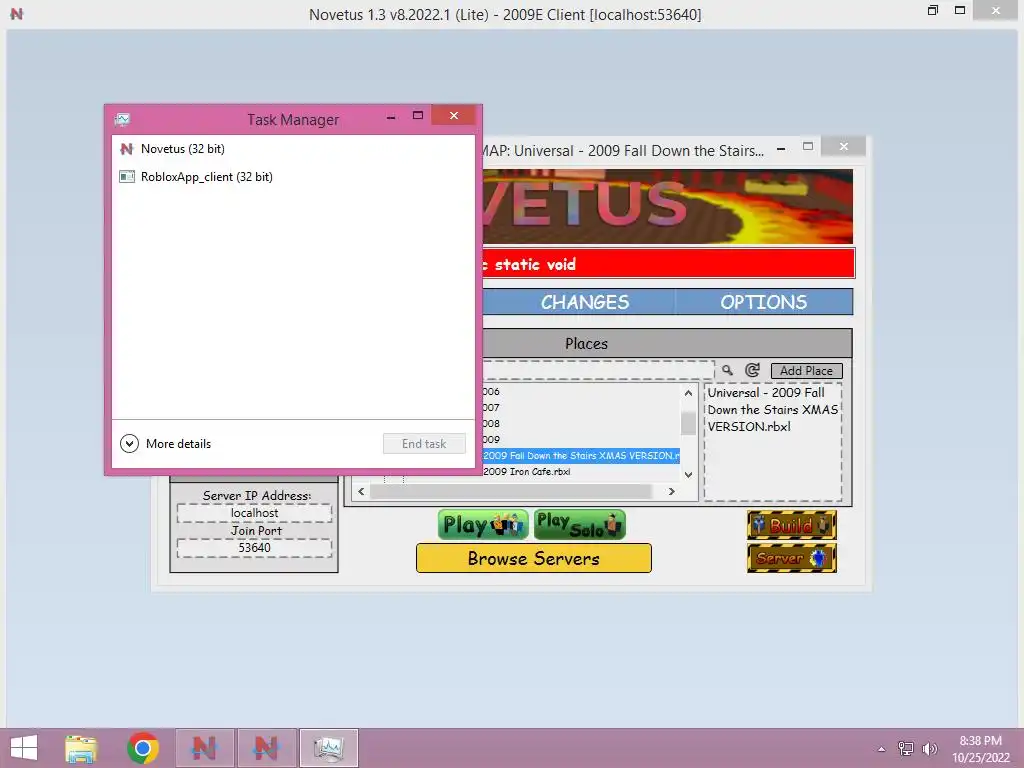Click the Build button
1024x768 pixels.
point(792,525)
